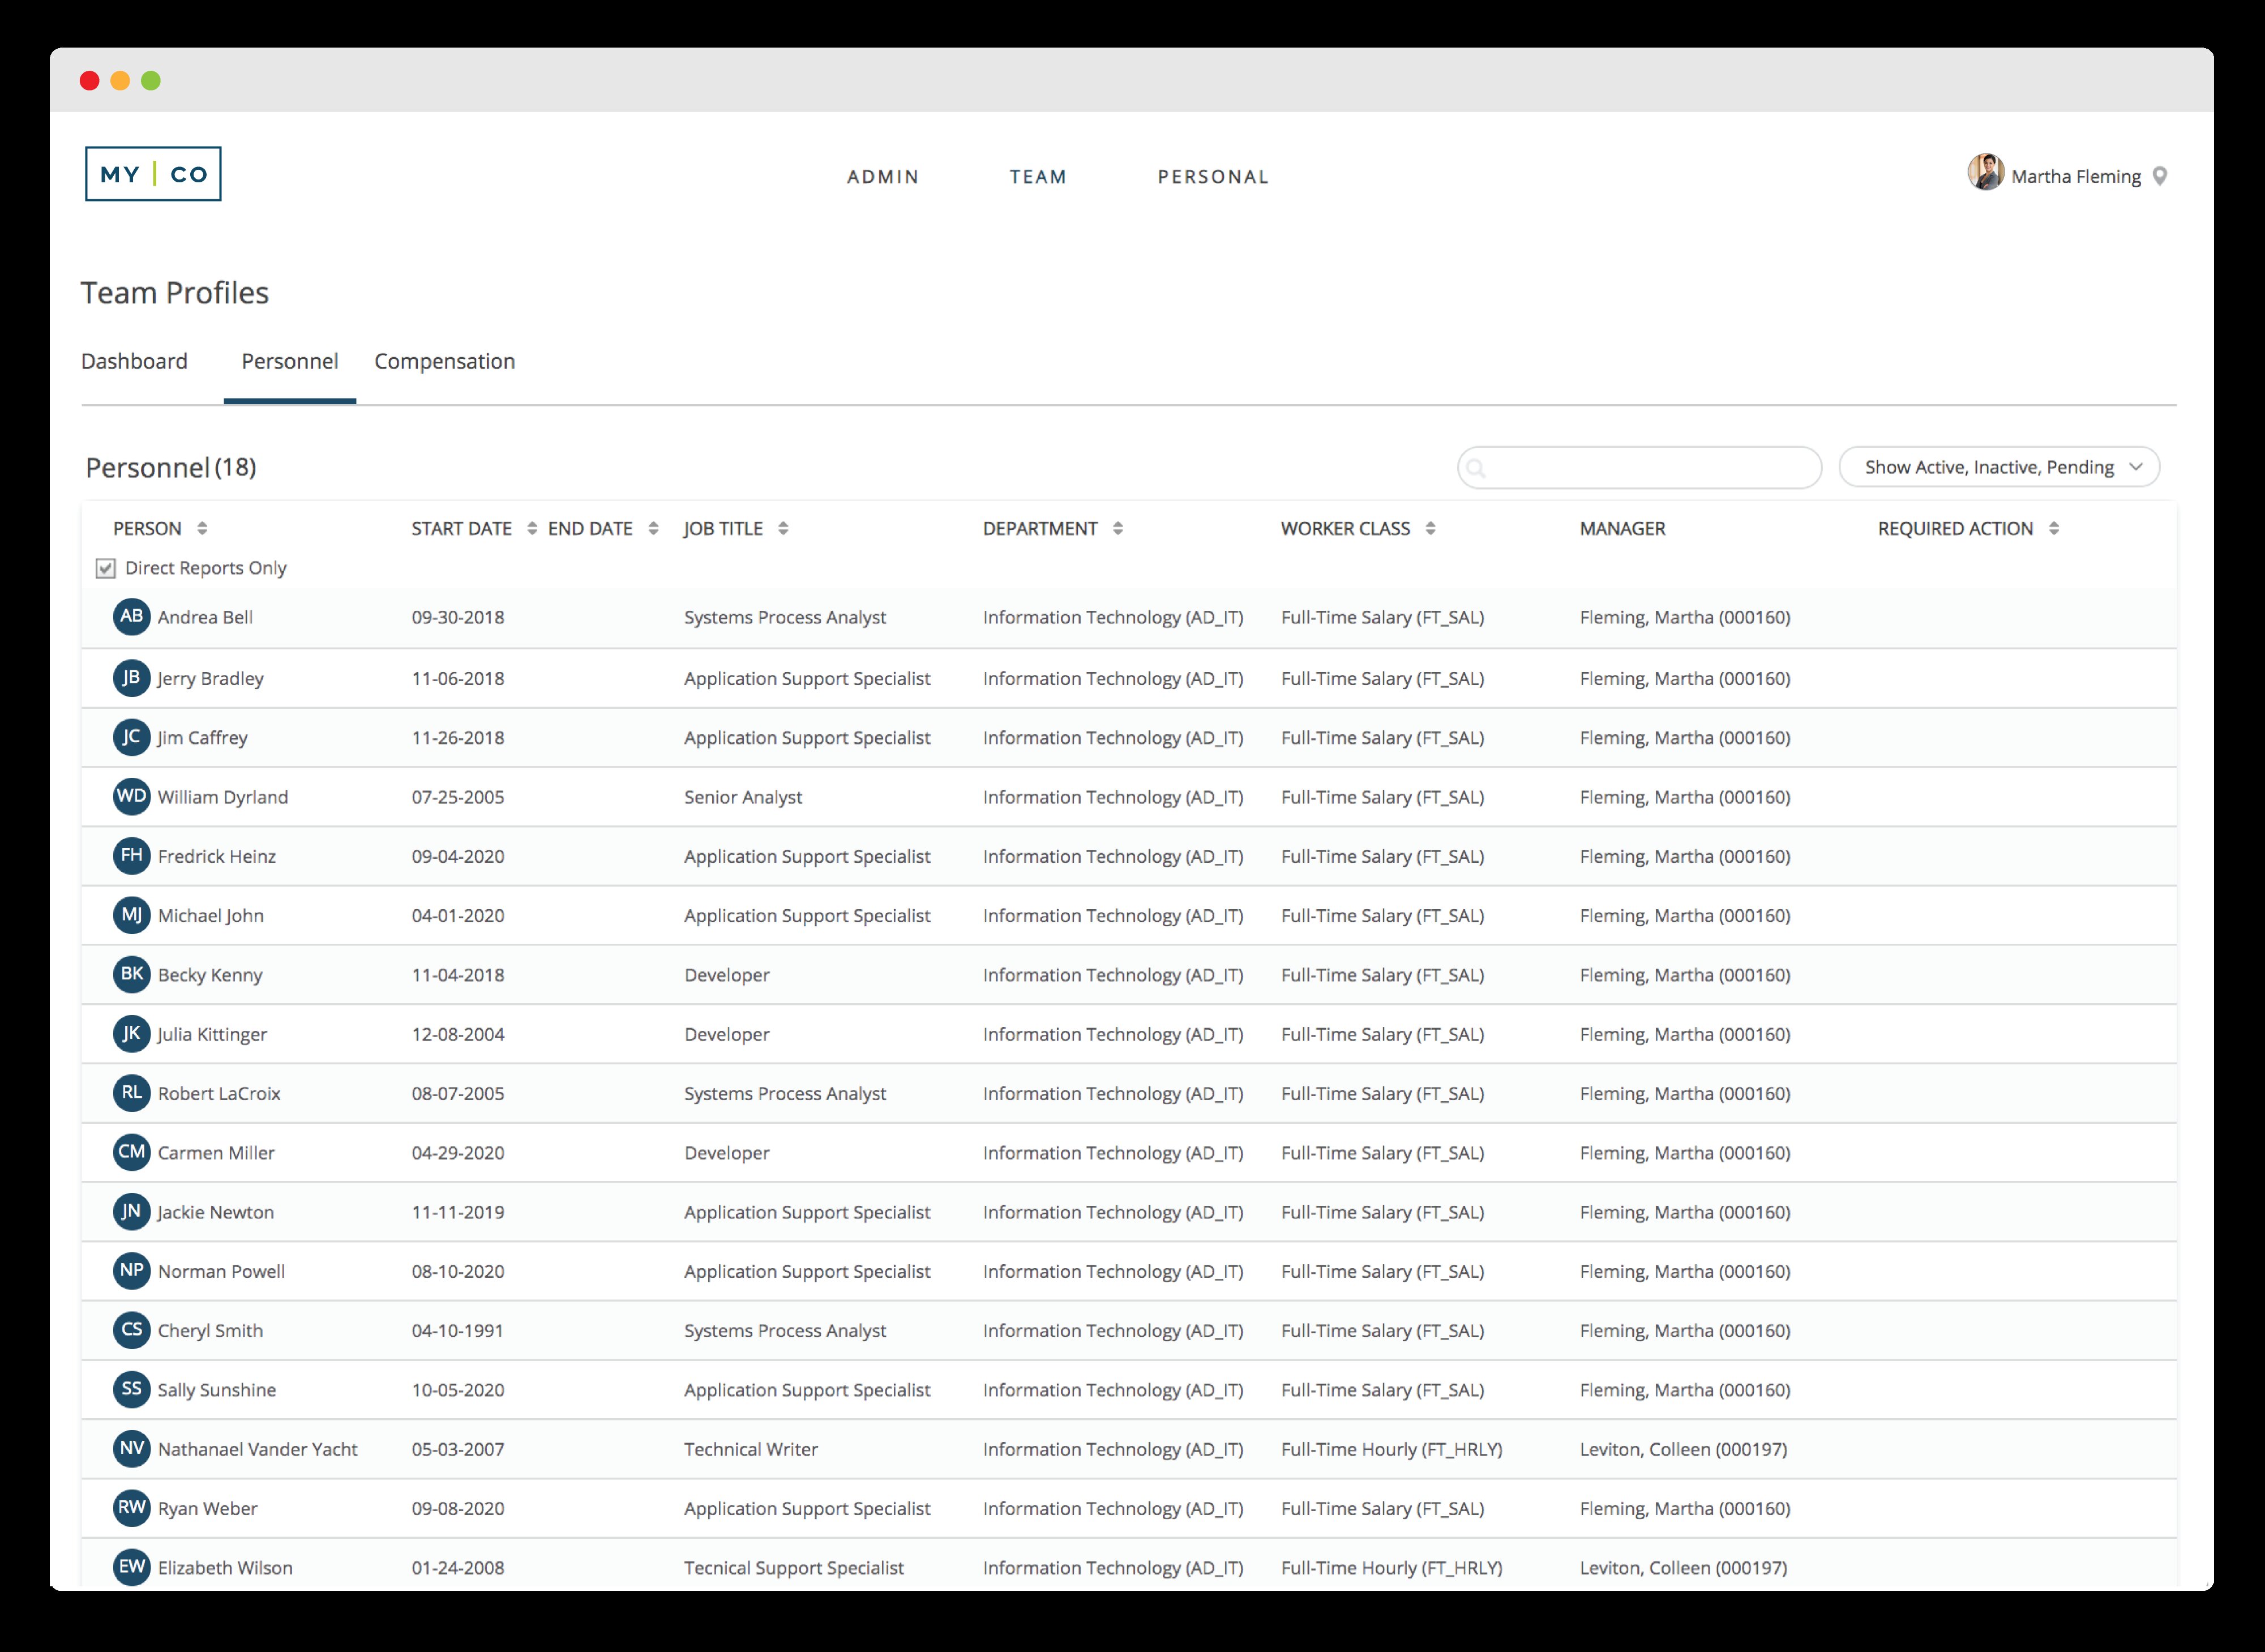
Task: Sort table by Job Title arrows
Action: (783, 528)
